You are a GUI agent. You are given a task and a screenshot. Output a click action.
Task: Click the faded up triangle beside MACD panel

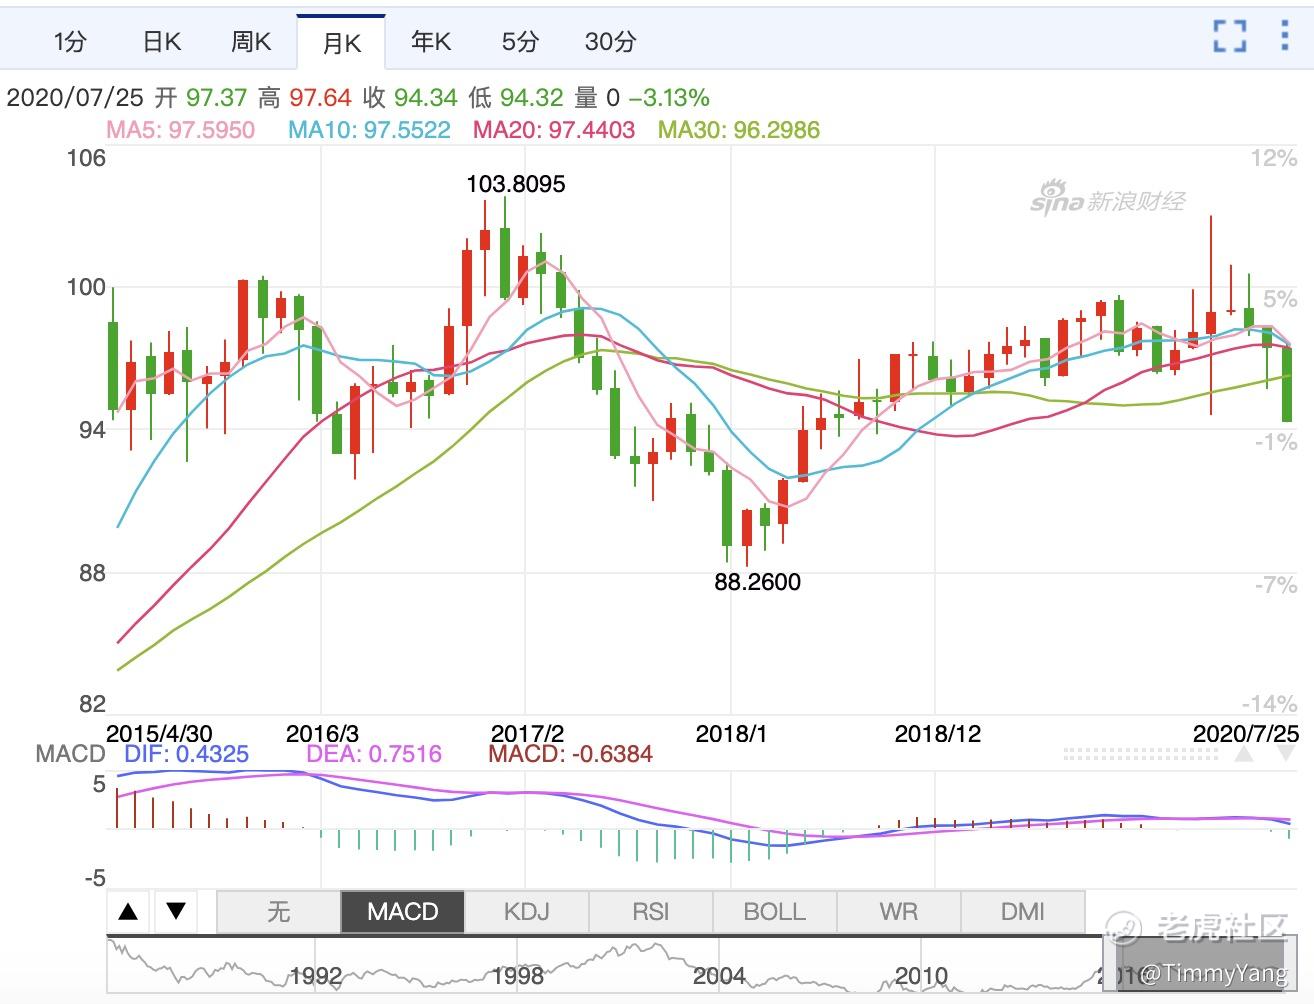1244,755
